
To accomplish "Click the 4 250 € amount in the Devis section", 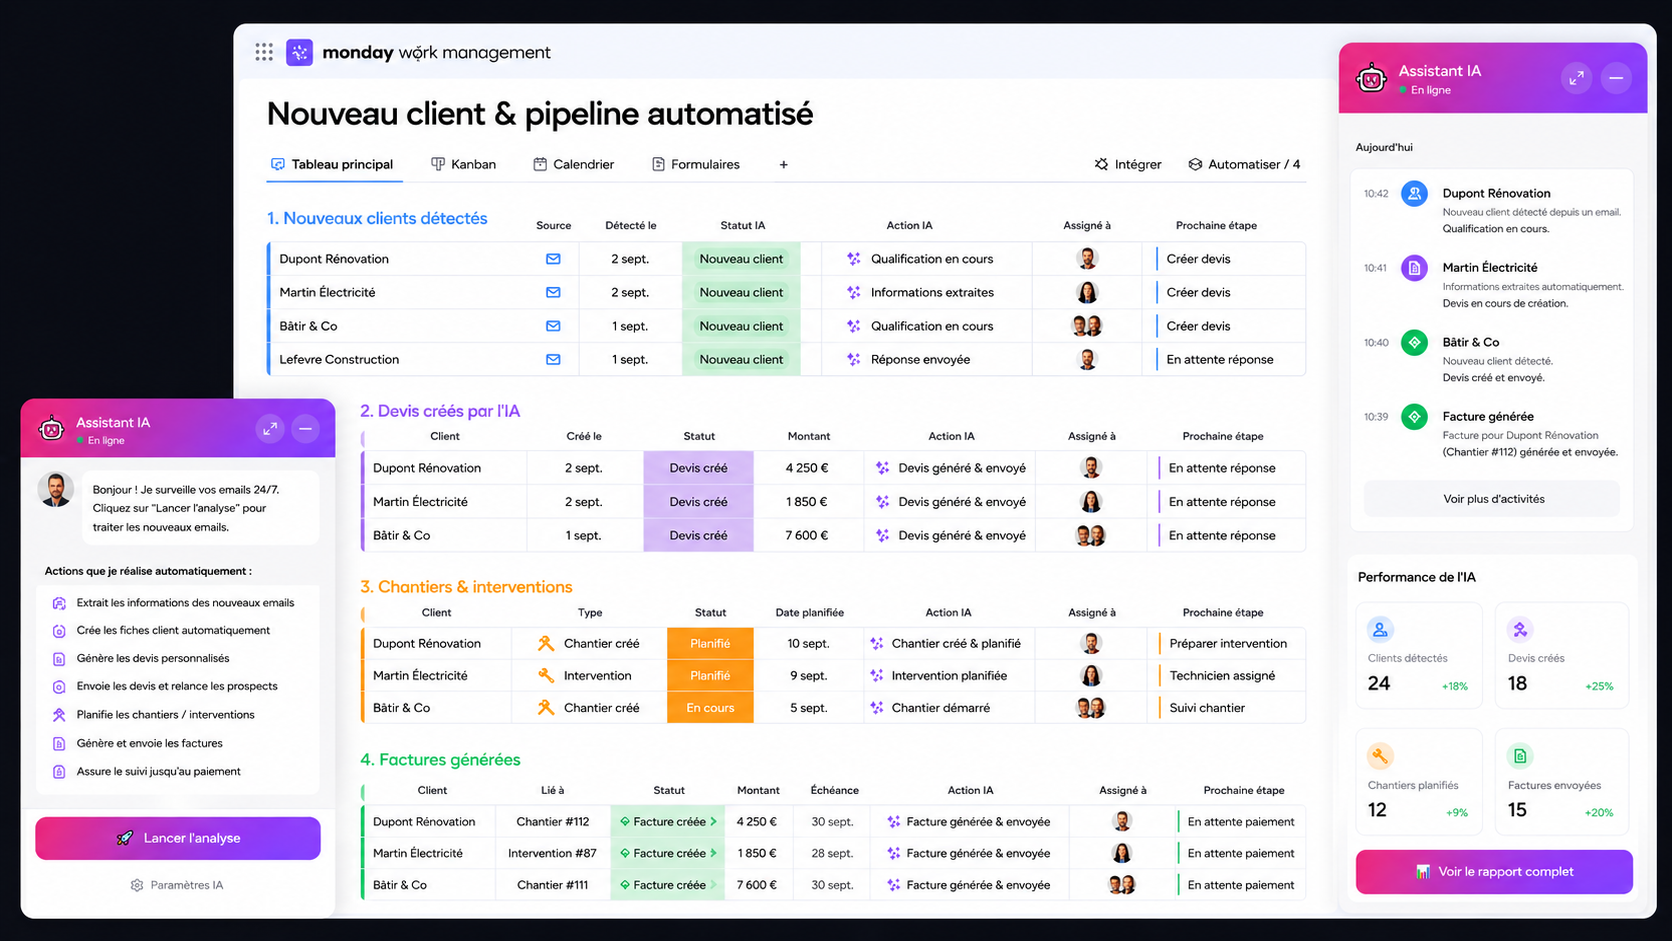I will (x=806, y=468).
